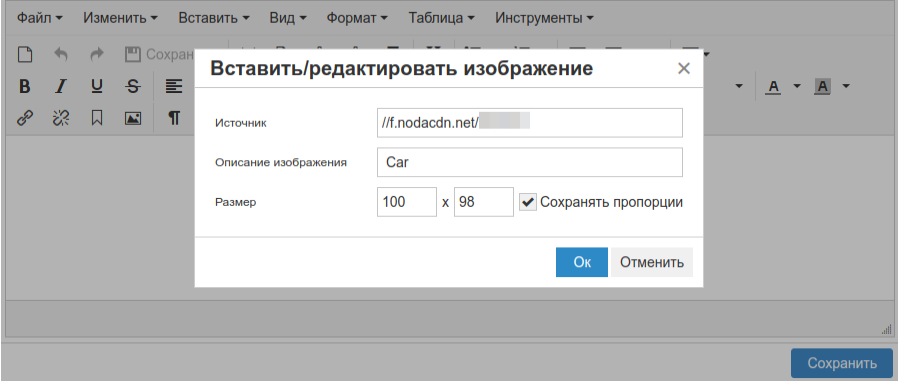Open the text color dropdown arrow
898x382 pixels.
pyautogui.click(x=797, y=86)
